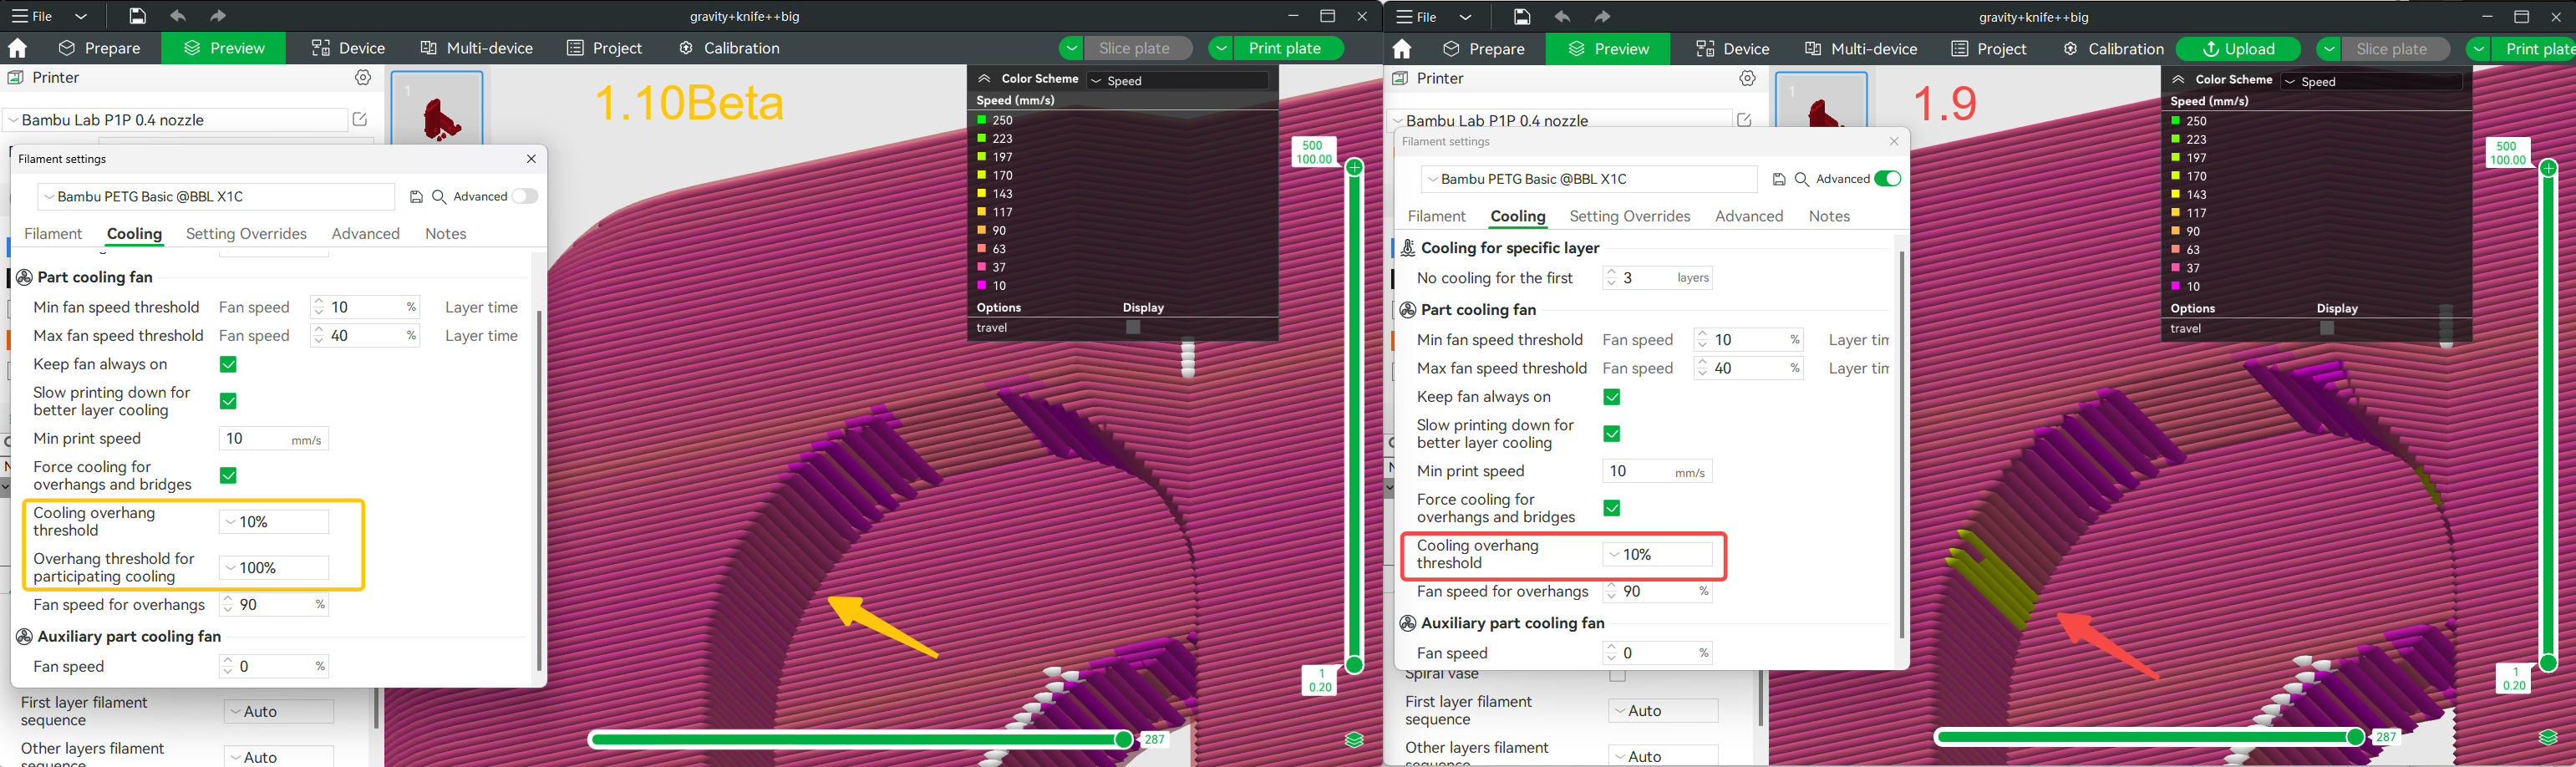The height and width of the screenshot is (767, 2576).
Task: Uncheck Keep fan always on in 1.10Beta
Action: pos(228,364)
